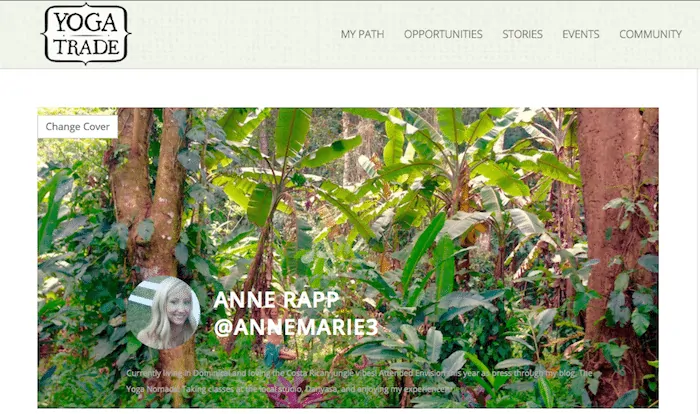Click the purple plant at cover bottom
Image resolution: width=700 pixels, height=414 pixels.
(292, 393)
